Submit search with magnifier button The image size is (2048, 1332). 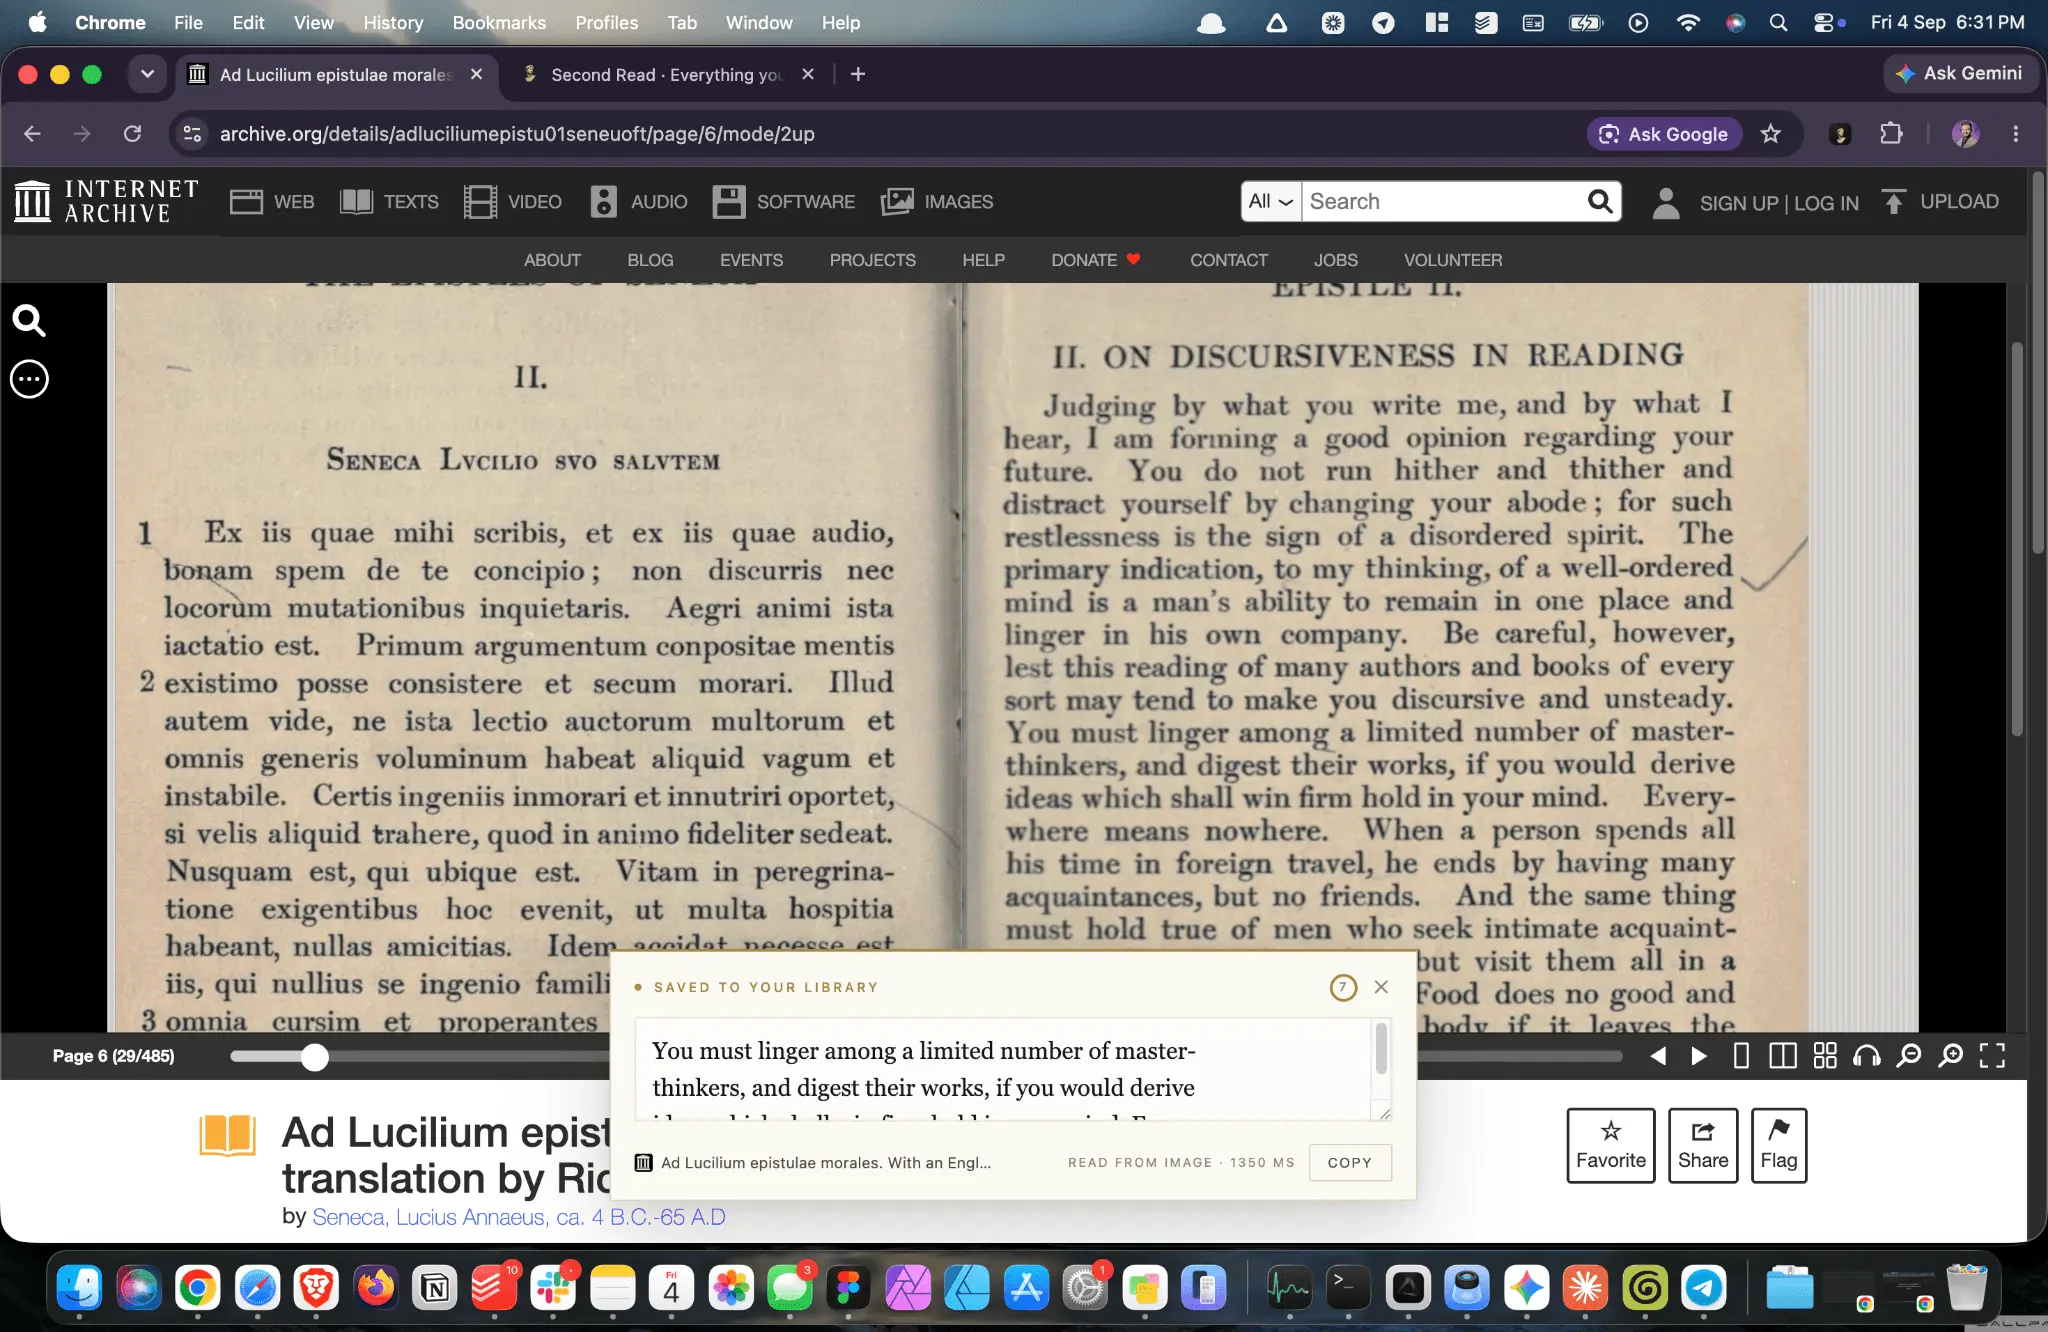coord(1600,201)
